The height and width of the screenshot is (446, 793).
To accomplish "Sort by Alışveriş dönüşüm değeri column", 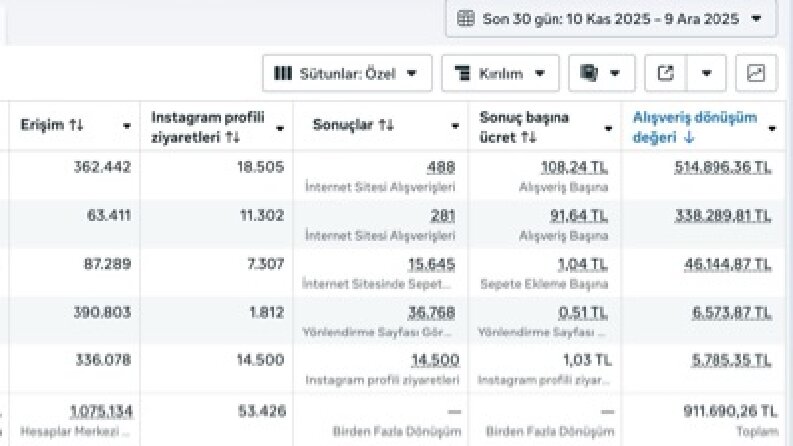I will [x=695, y=127].
